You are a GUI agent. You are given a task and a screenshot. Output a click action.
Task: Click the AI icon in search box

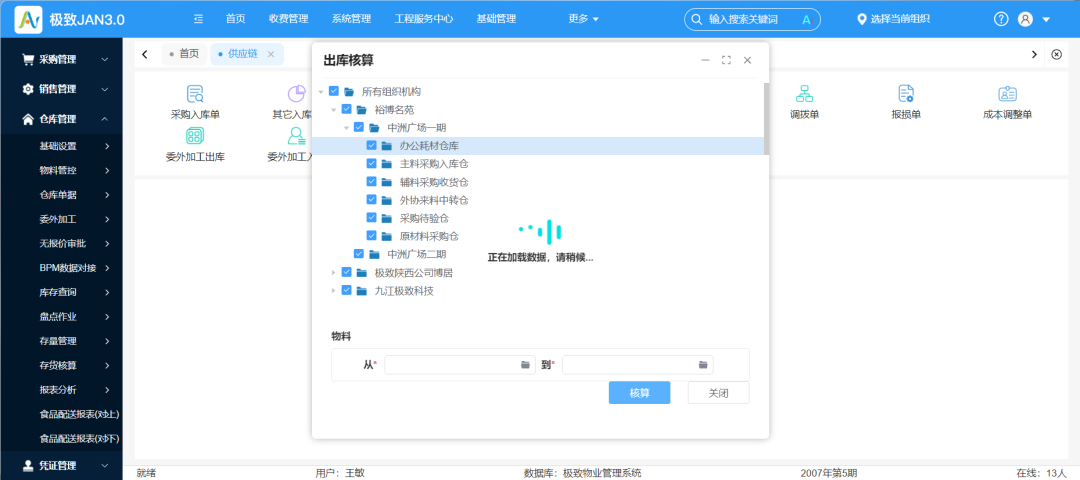pyautogui.click(x=807, y=19)
